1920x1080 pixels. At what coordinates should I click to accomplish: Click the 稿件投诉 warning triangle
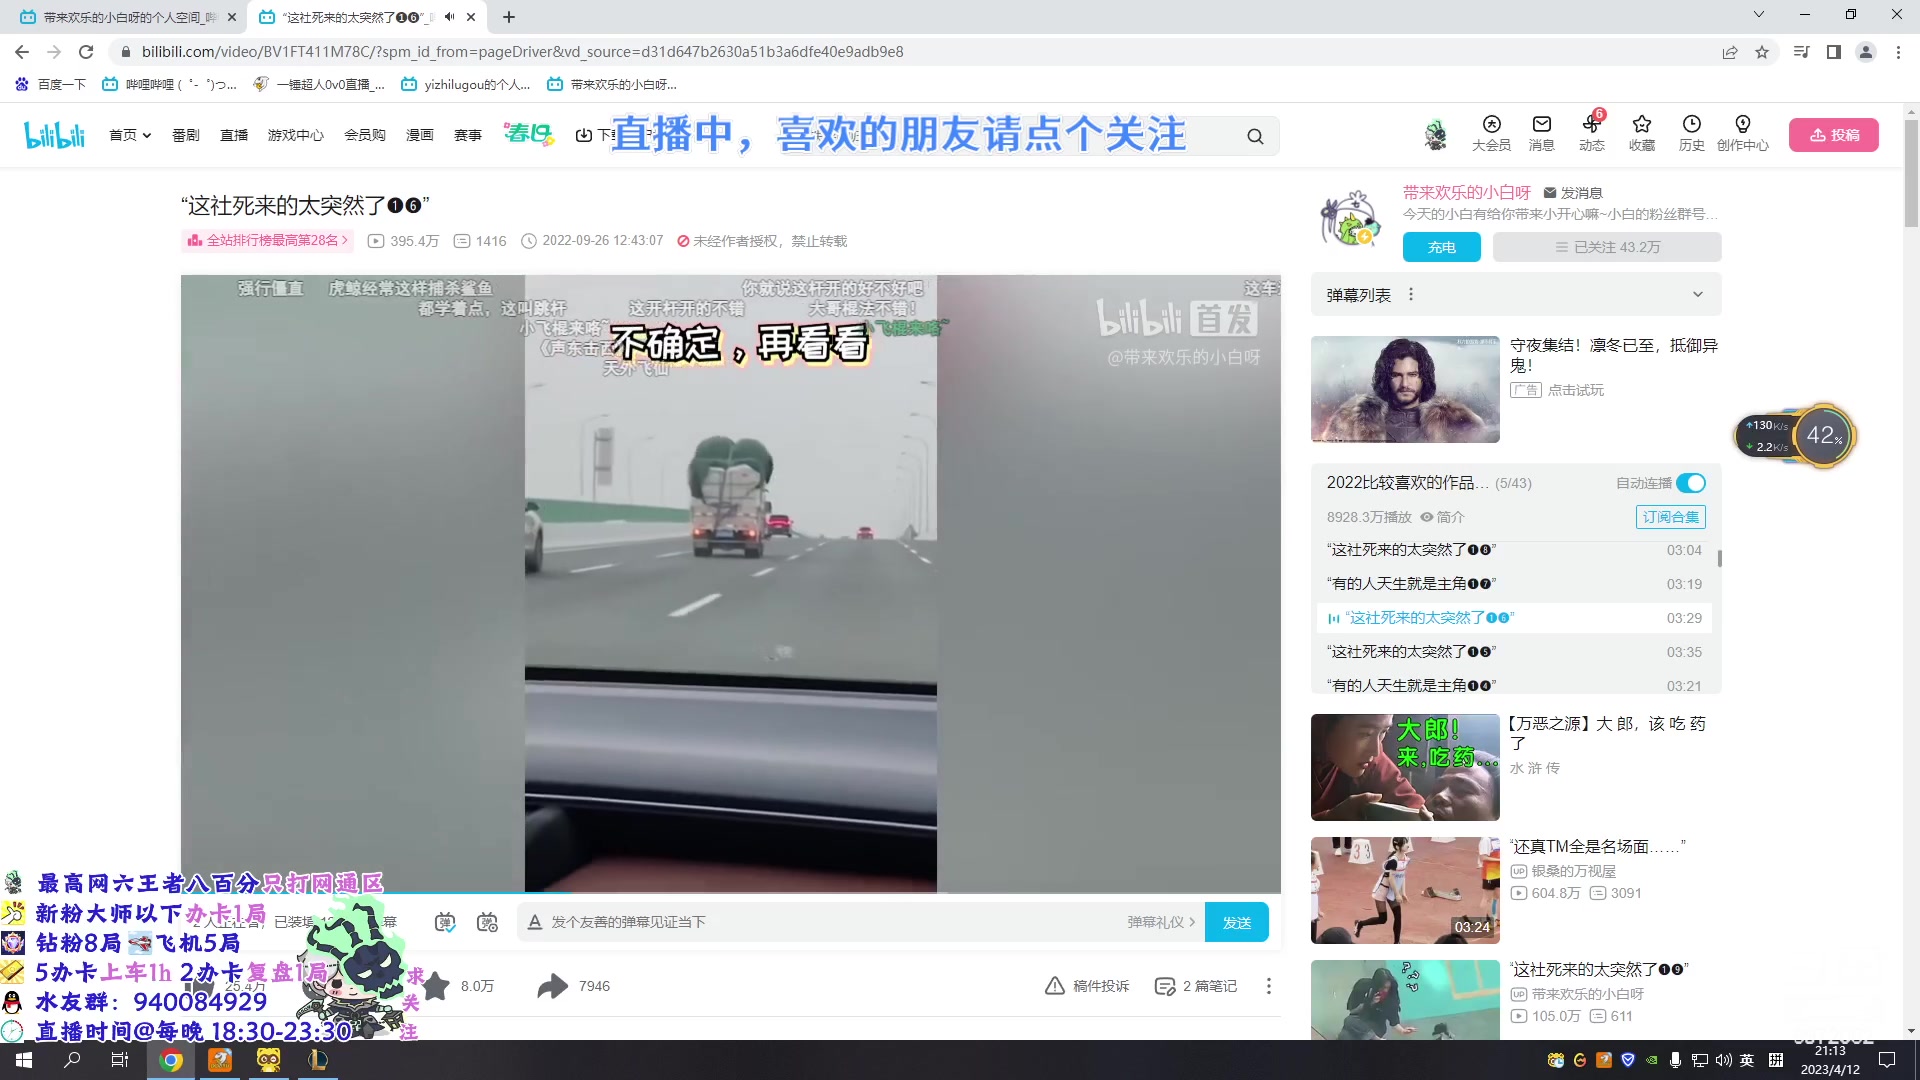pos(1055,986)
